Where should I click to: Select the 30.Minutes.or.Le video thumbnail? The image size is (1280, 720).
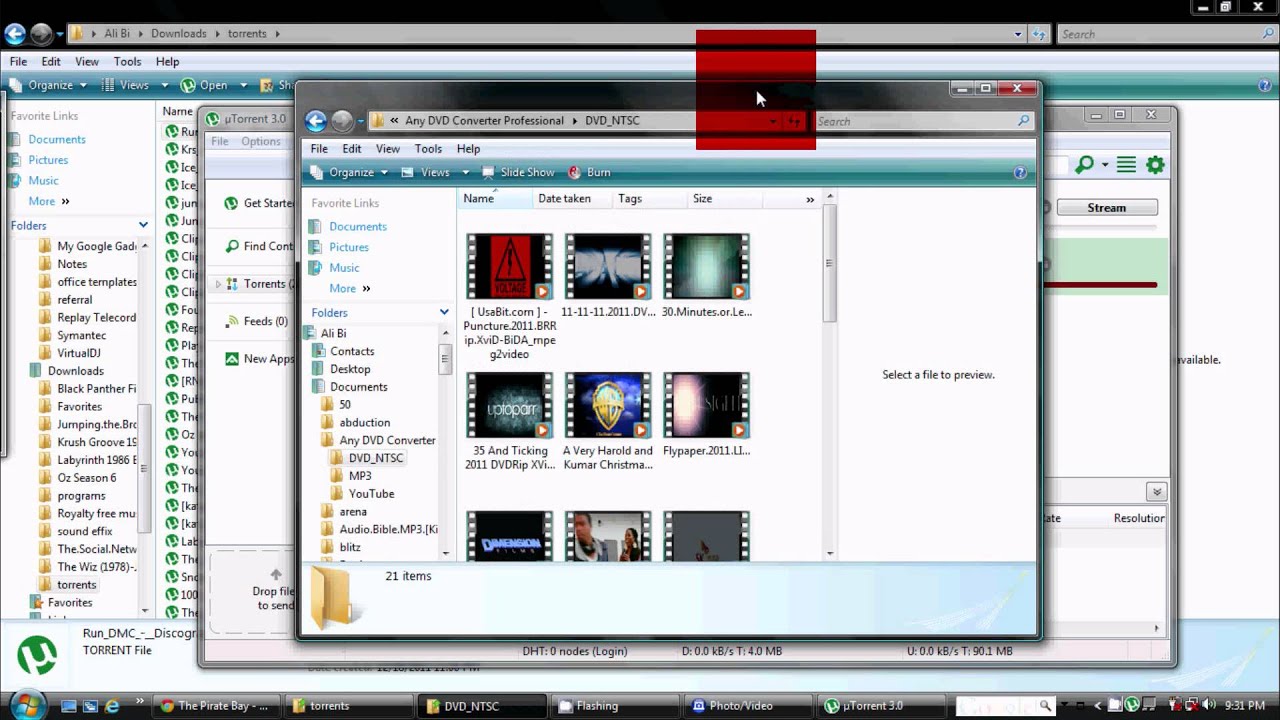click(x=706, y=267)
